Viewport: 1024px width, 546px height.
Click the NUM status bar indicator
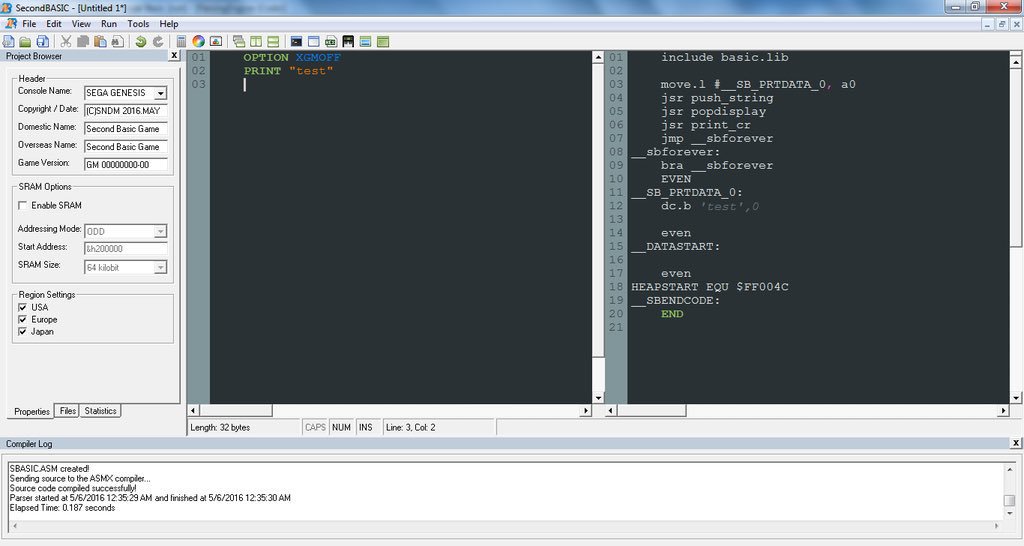click(342, 427)
